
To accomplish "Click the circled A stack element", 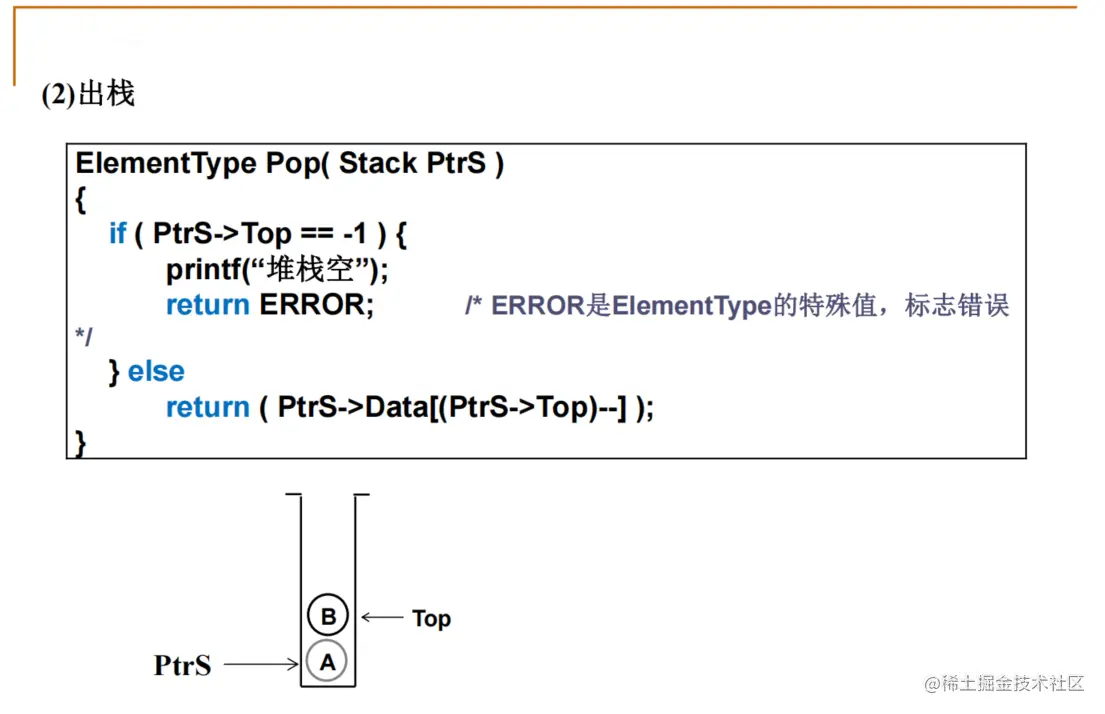I will (328, 661).
